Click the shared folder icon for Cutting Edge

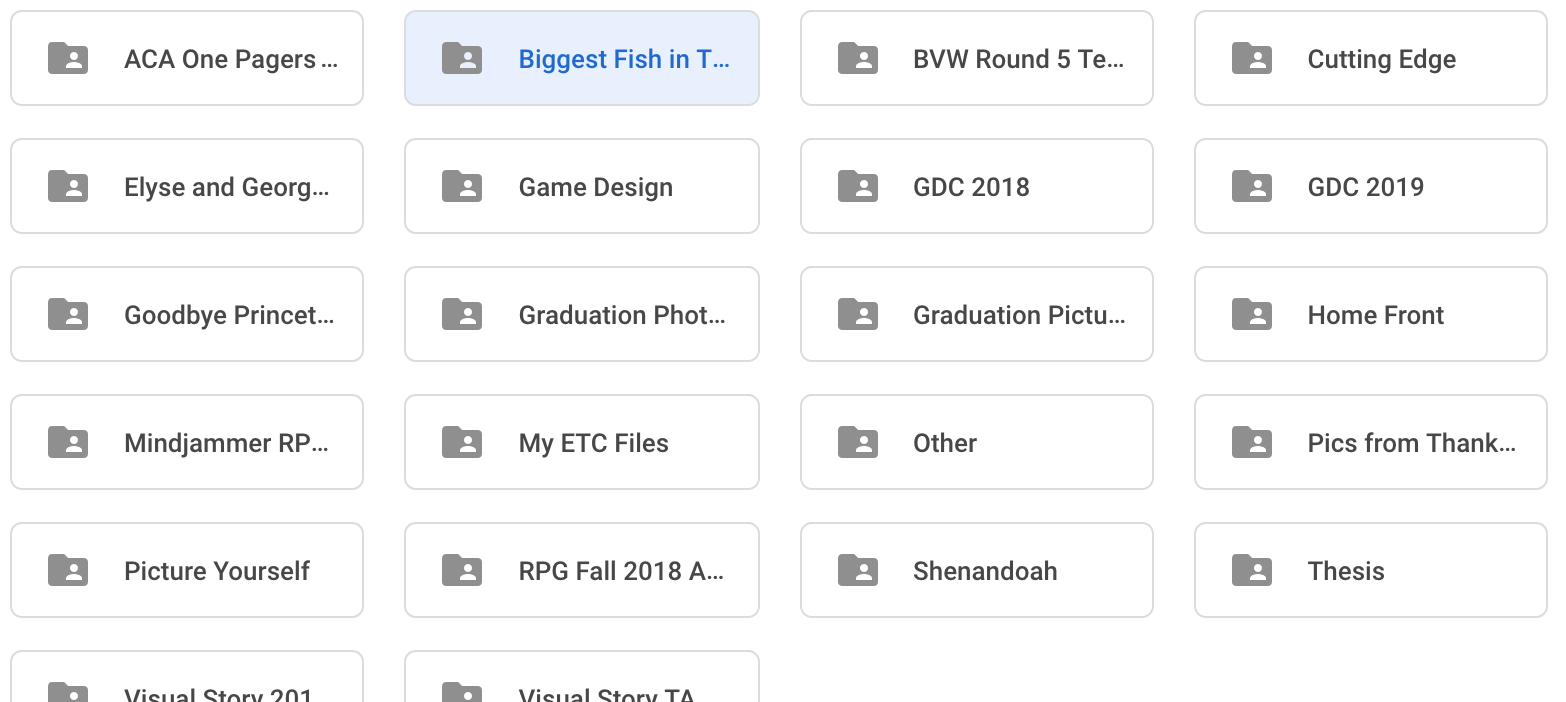(1251, 59)
